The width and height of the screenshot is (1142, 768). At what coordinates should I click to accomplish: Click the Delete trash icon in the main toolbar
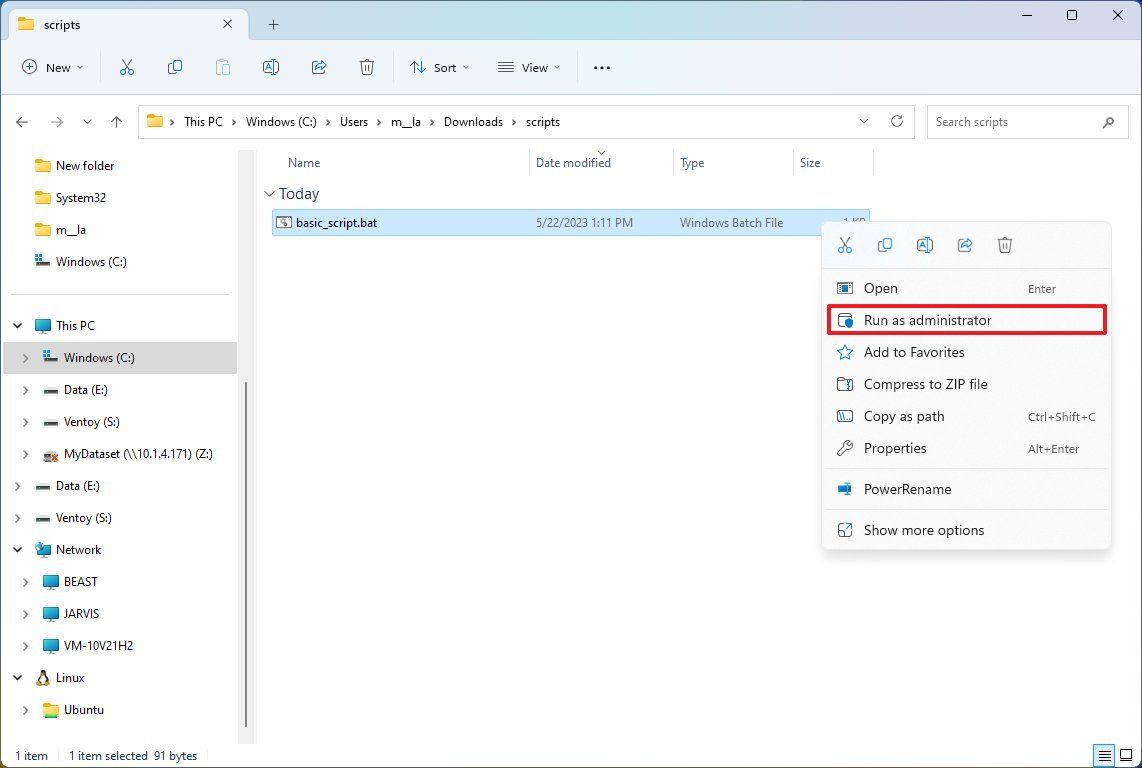[x=367, y=67]
